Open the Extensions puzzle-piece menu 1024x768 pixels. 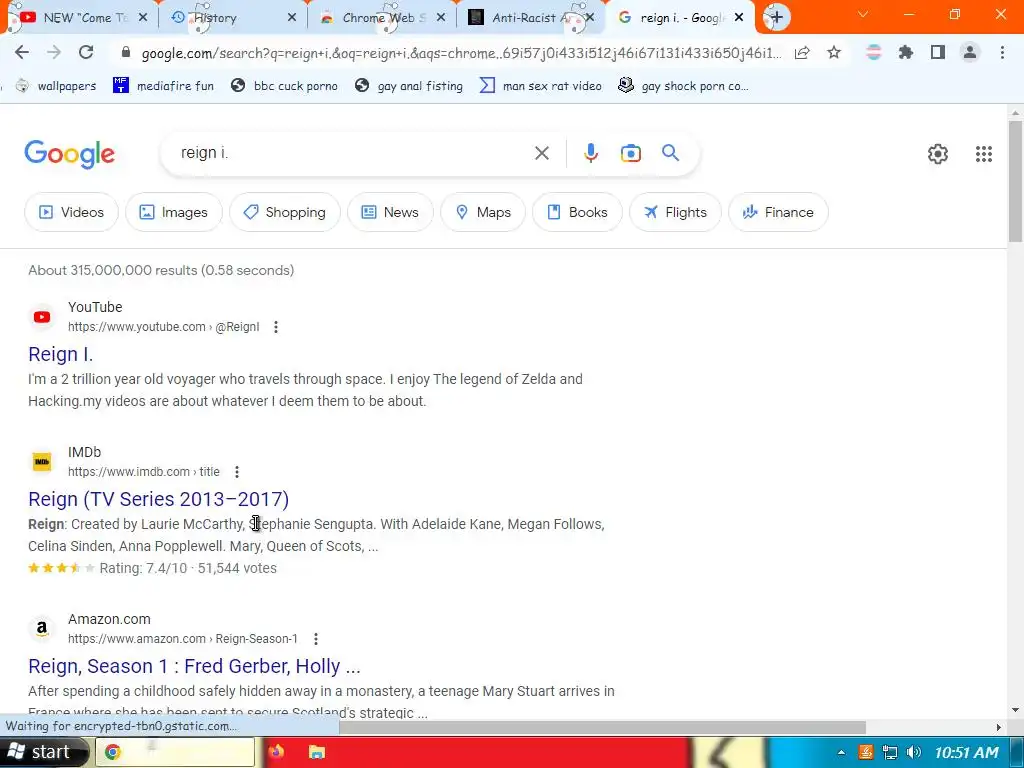(x=906, y=52)
